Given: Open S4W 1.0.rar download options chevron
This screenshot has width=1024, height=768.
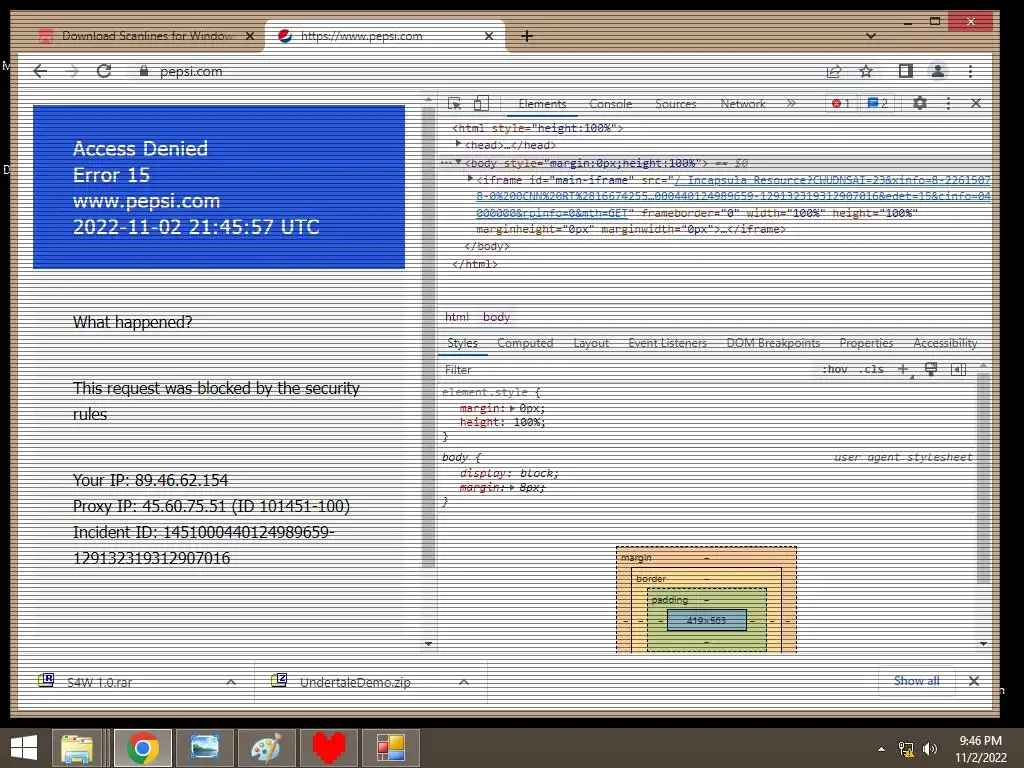Looking at the screenshot, I should pos(231,682).
